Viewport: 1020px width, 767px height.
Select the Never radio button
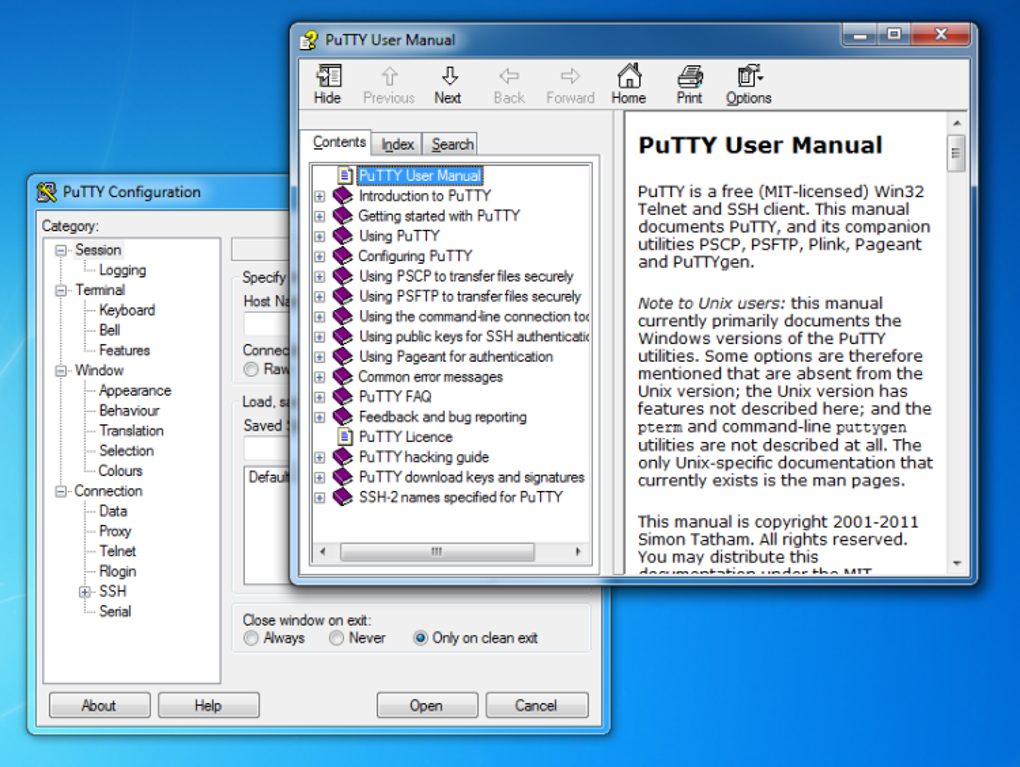pos(336,638)
